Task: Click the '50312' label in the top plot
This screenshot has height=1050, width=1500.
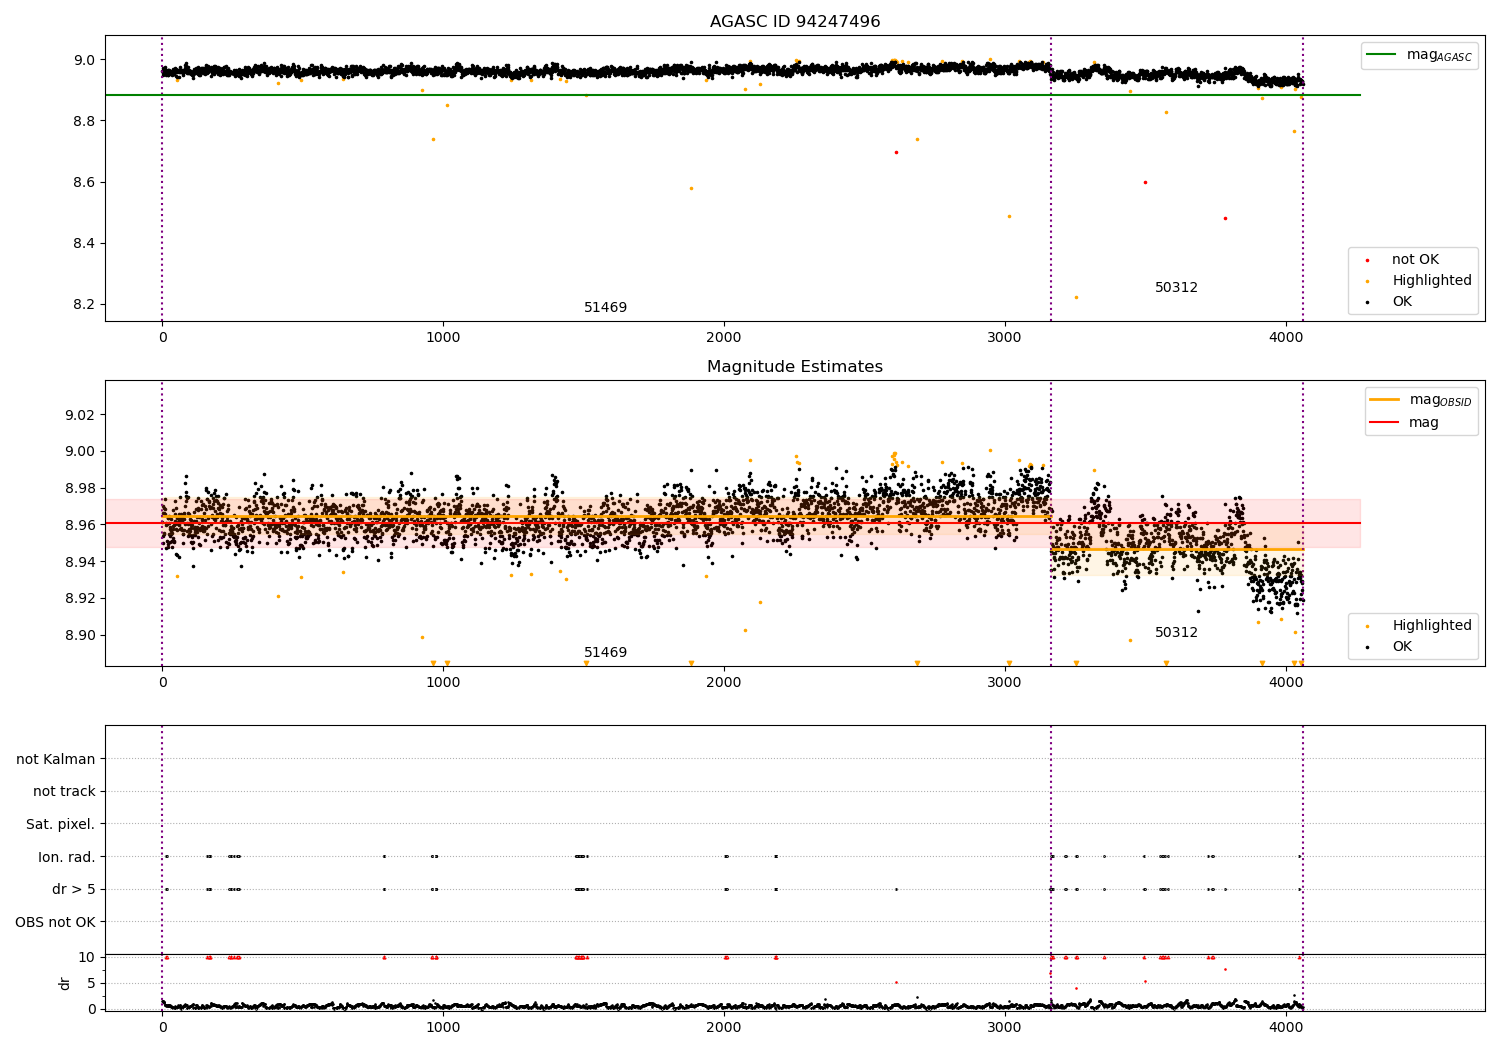Action: pos(1176,288)
